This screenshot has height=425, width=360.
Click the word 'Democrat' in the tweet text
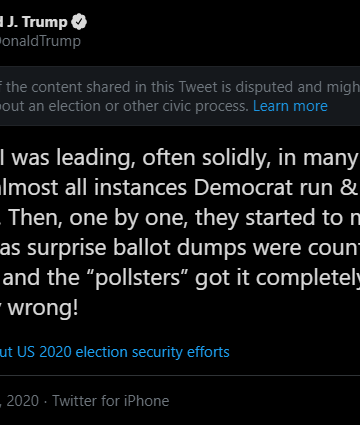(244, 187)
